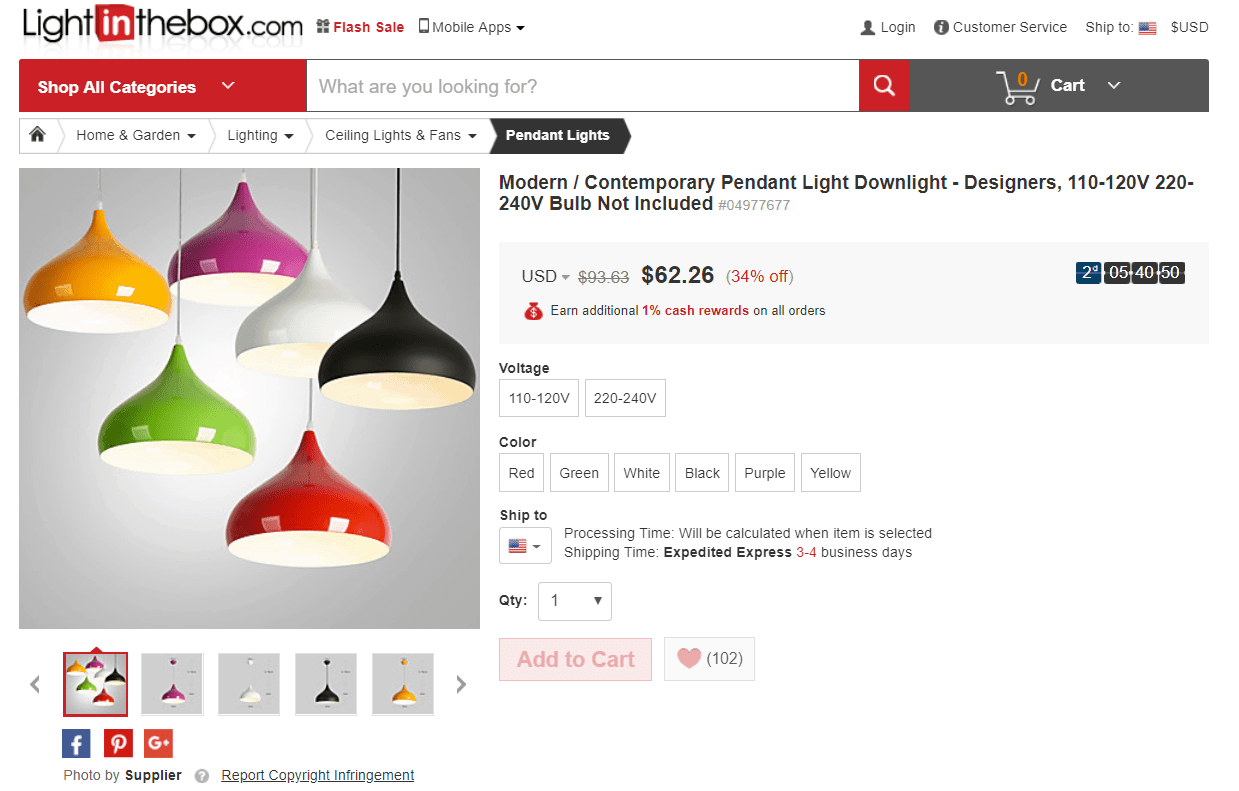
Task: Select the 220-240V voltage option
Action: pyautogui.click(x=625, y=398)
